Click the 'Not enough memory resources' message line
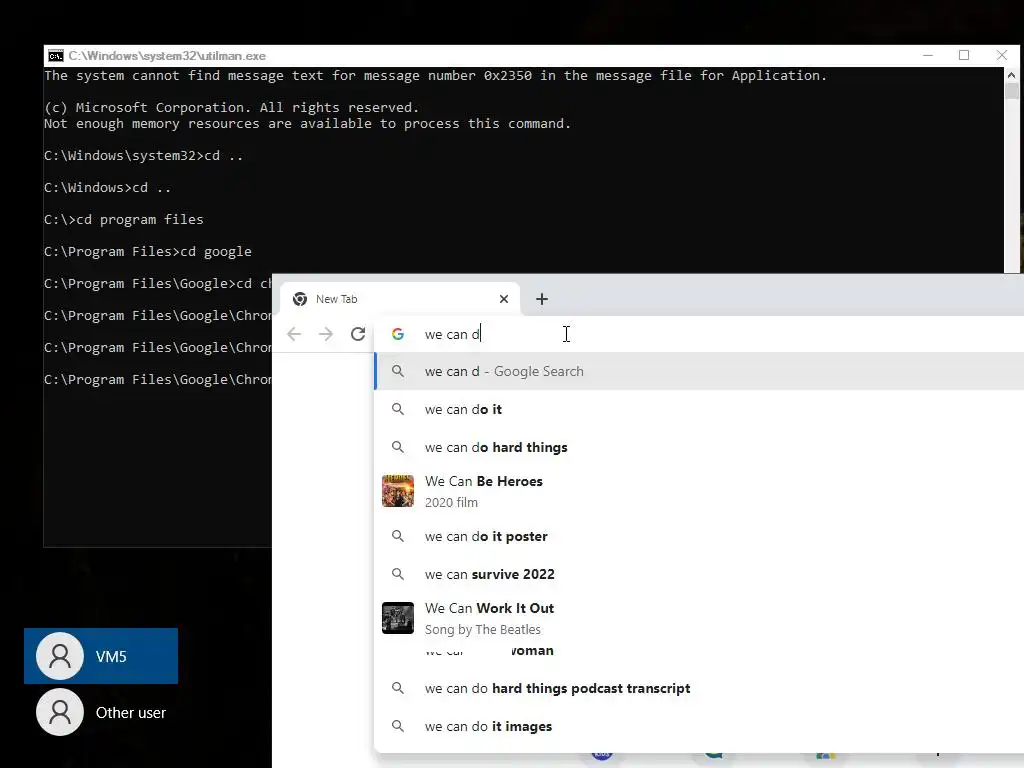Viewport: 1024px width, 768px height. point(308,123)
